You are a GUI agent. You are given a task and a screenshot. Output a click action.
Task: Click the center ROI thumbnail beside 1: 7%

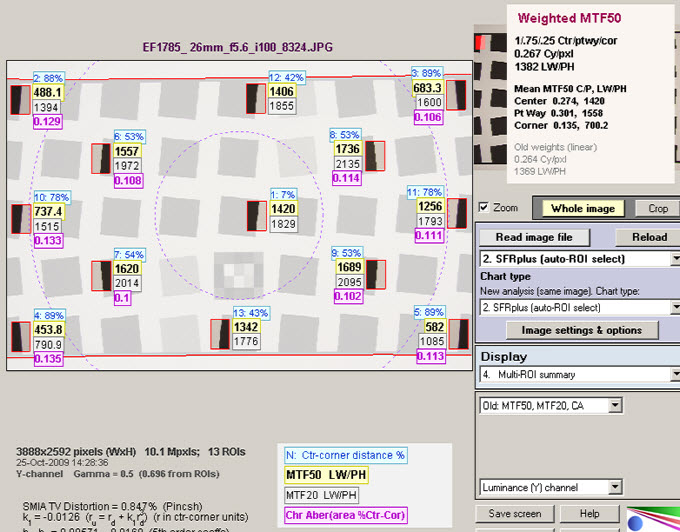(257, 216)
